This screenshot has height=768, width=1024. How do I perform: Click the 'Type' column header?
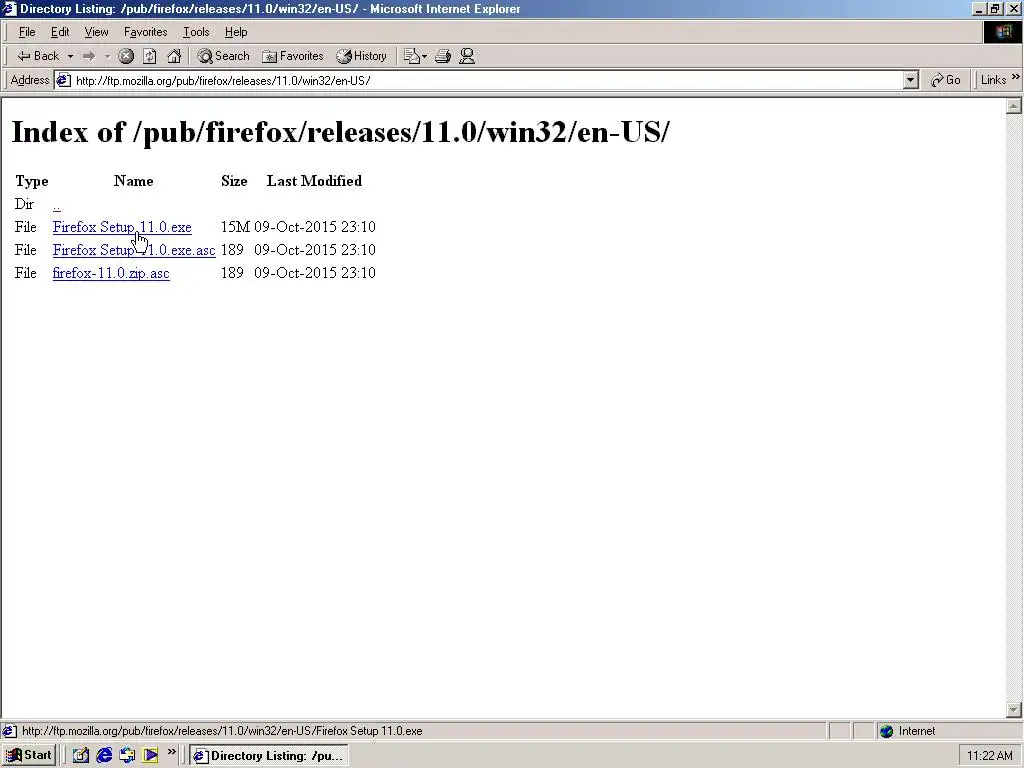(x=31, y=181)
